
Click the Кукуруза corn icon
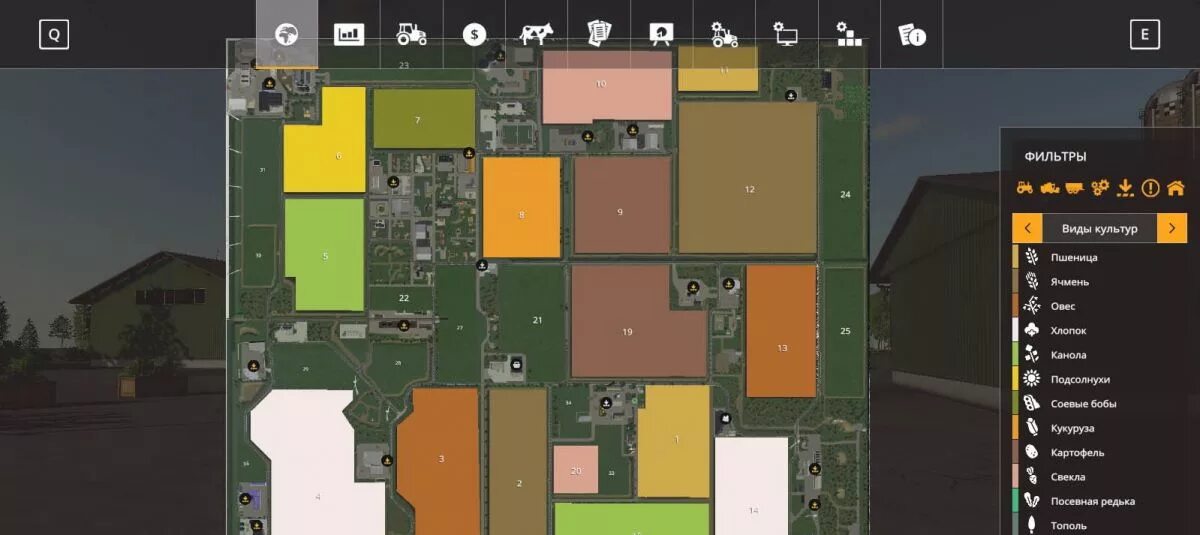coord(1031,428)
